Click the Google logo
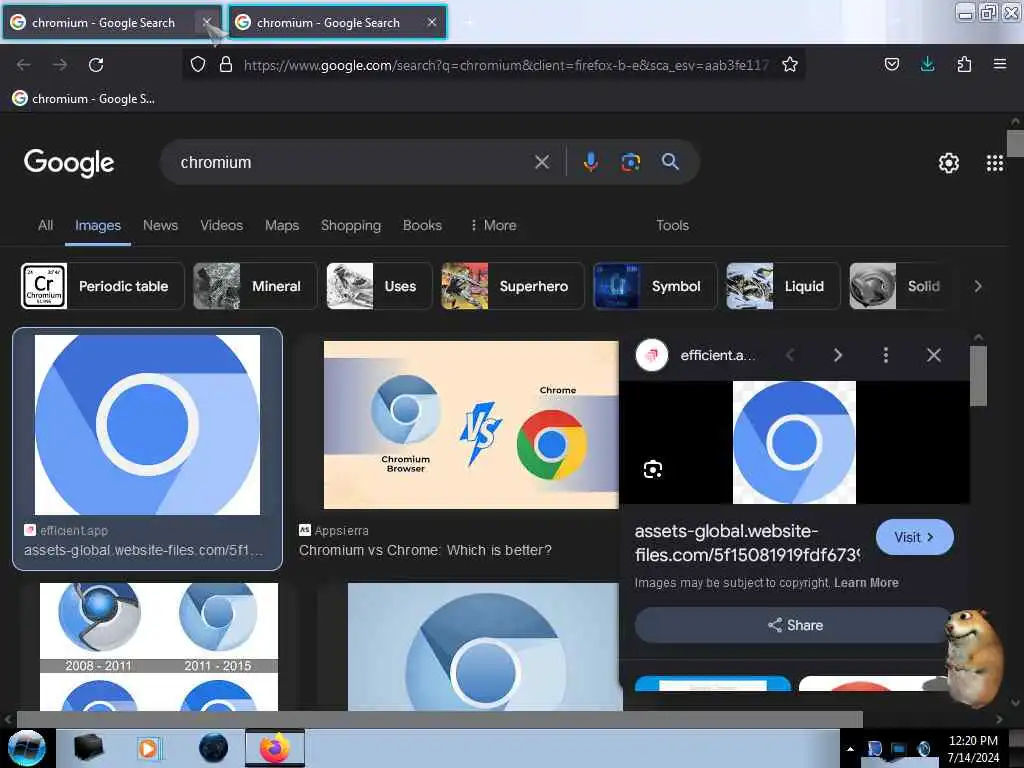Viewport: 1024px width, 768px height. tap(69, 163)
